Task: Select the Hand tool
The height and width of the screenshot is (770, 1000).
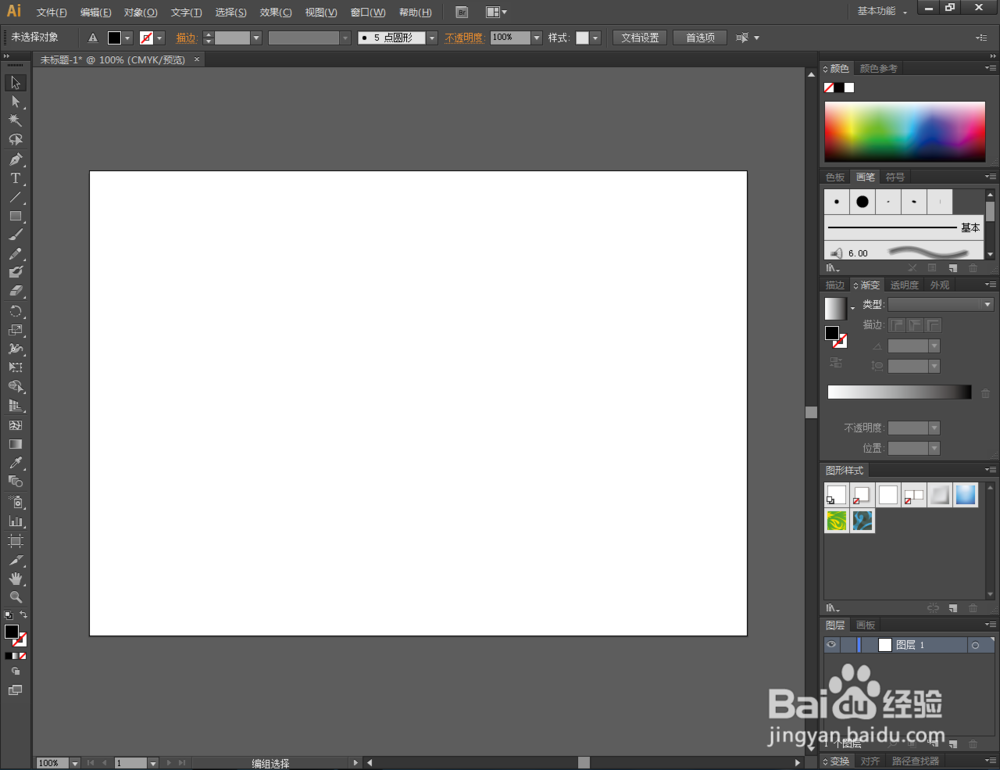Action: [15, 579]
